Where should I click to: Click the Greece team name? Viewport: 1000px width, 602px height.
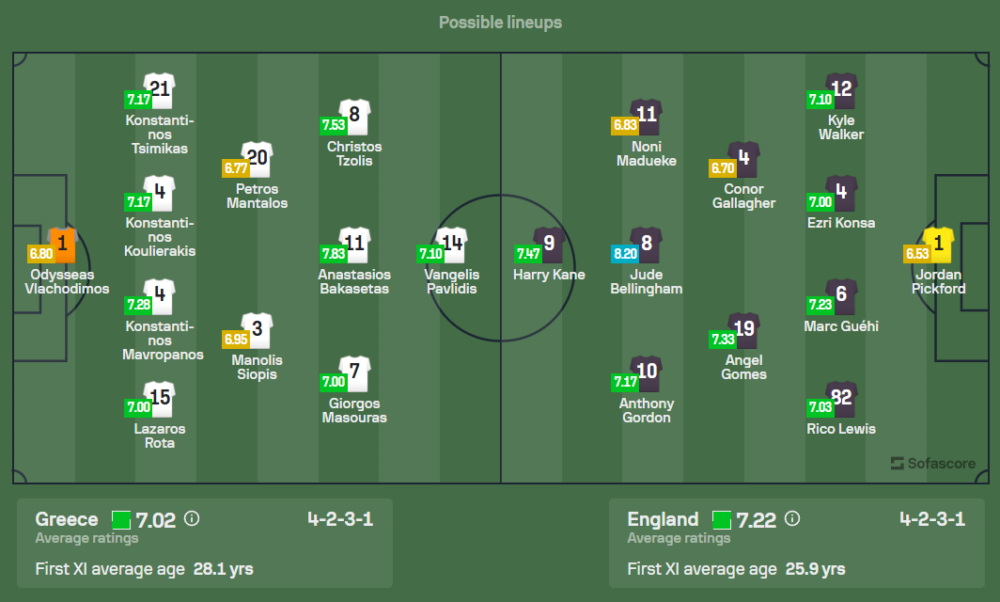pyautogui.click(x=66, y=519)
